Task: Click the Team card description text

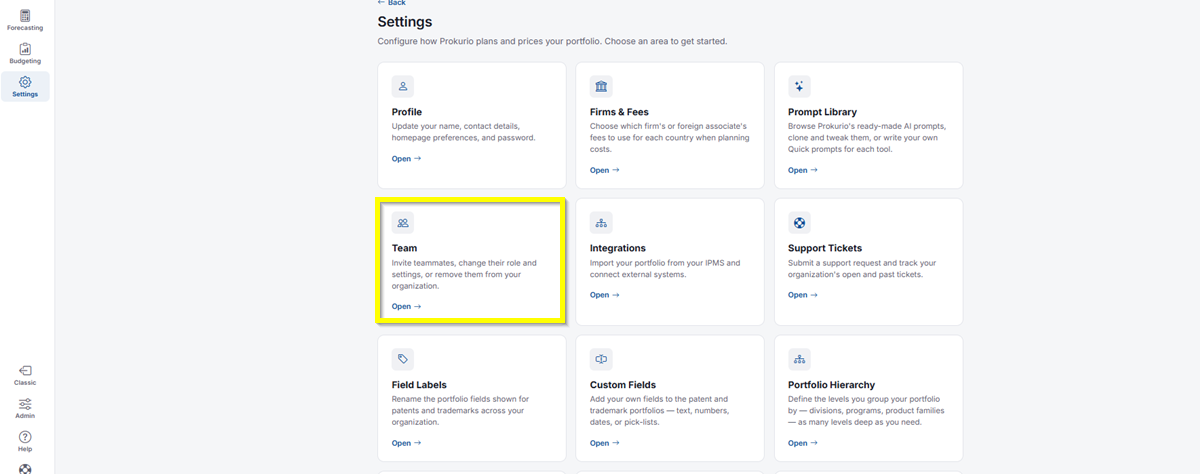Action: click(464, 274)
